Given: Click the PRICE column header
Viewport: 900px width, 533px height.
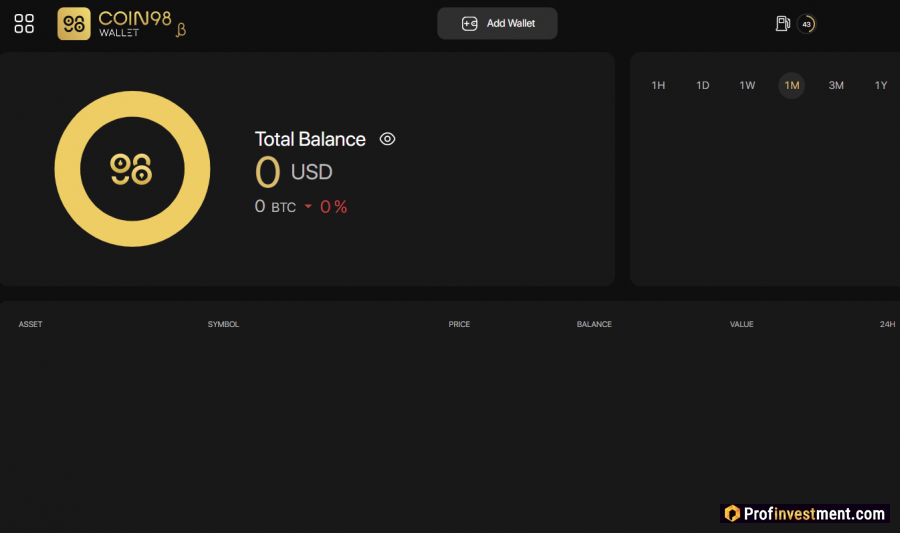Looking at the screenshot, I should click(x=459, y=324).
